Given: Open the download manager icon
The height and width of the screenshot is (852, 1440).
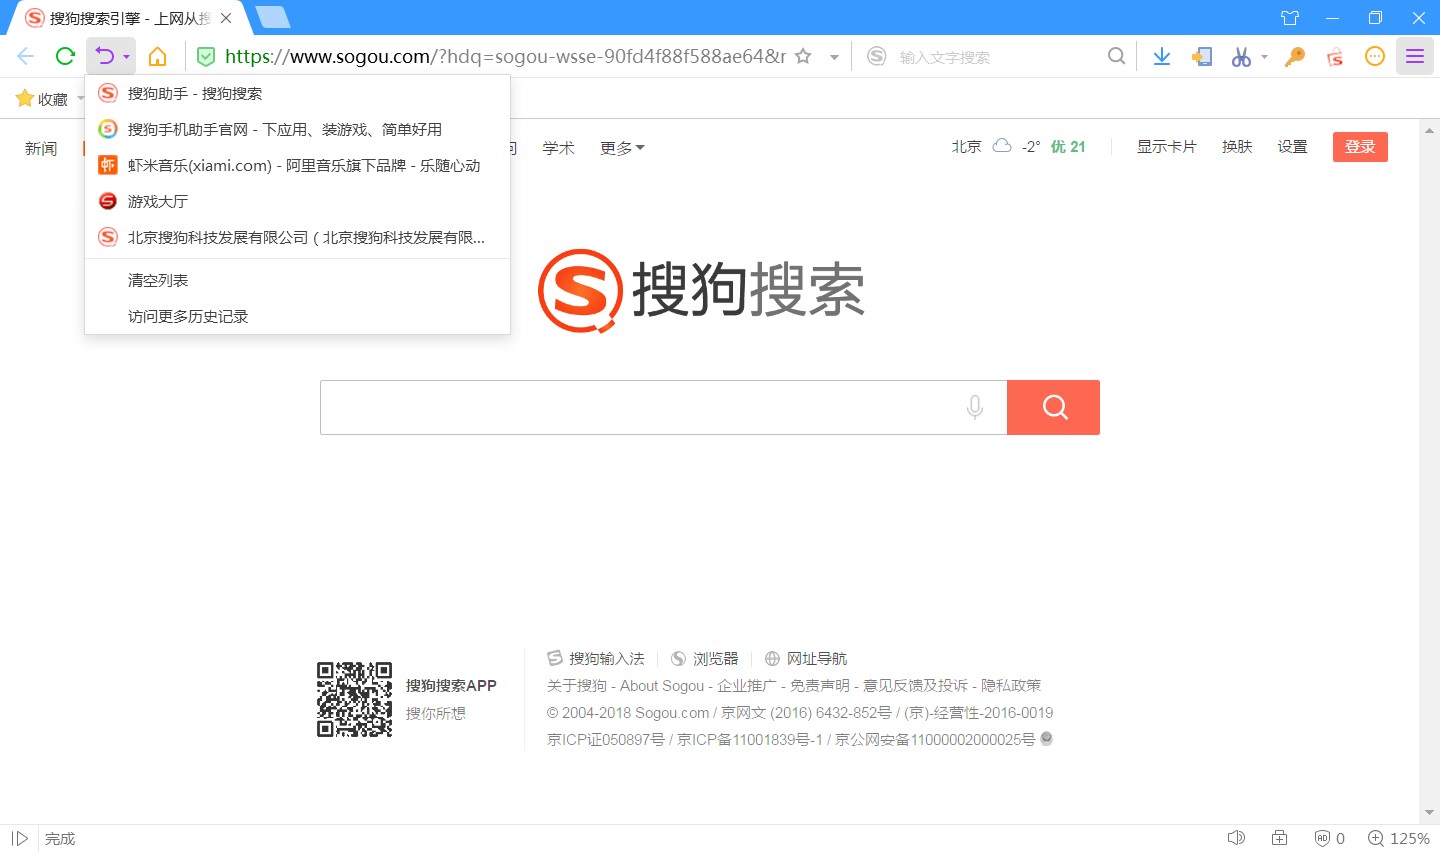Looking at the screenshot, I should 1162,56.
